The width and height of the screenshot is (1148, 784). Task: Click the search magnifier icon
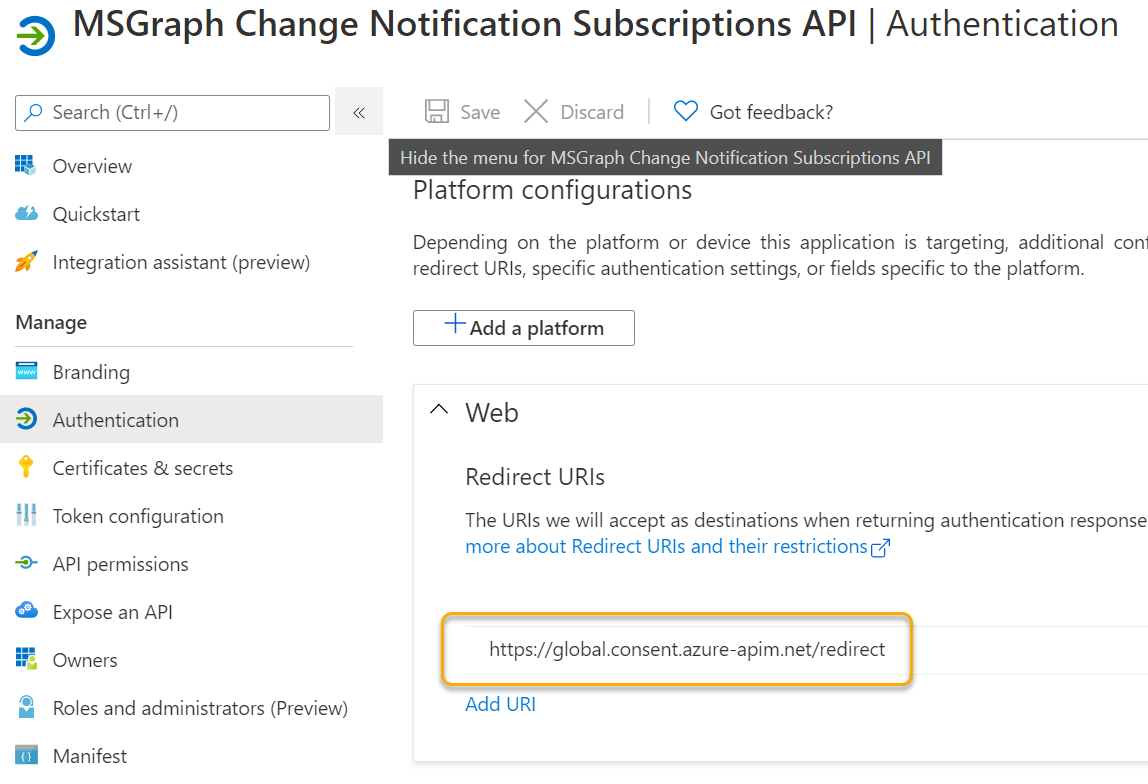click(33, 113)
